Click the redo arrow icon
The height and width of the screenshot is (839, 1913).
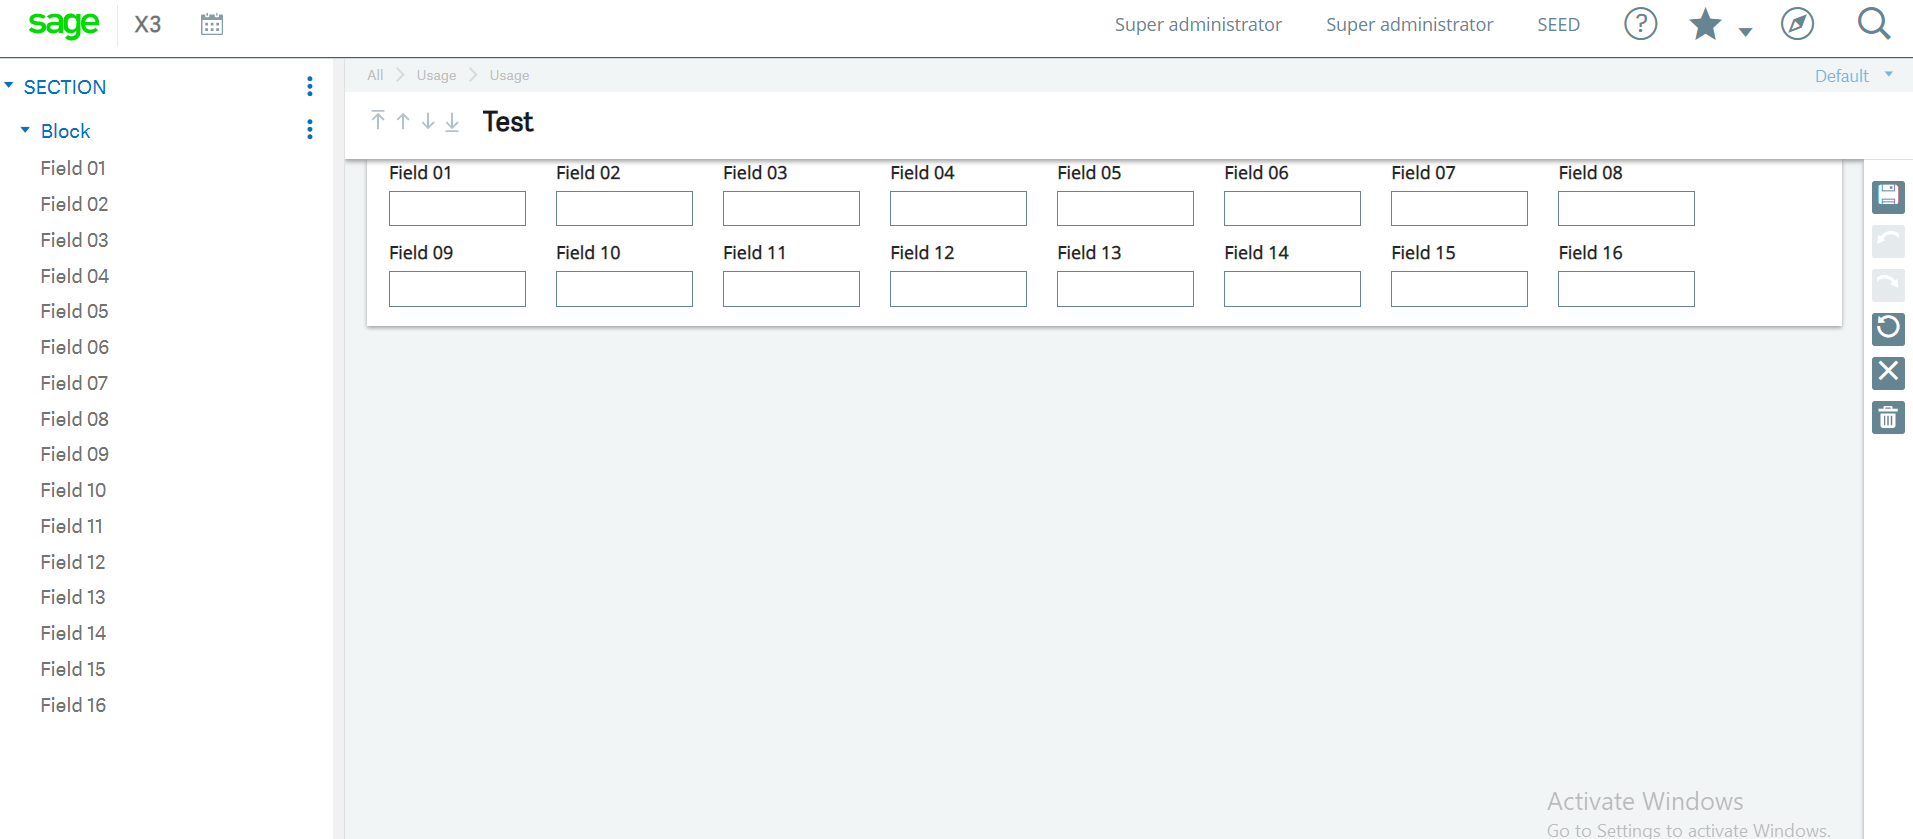tap(1888, 285)
